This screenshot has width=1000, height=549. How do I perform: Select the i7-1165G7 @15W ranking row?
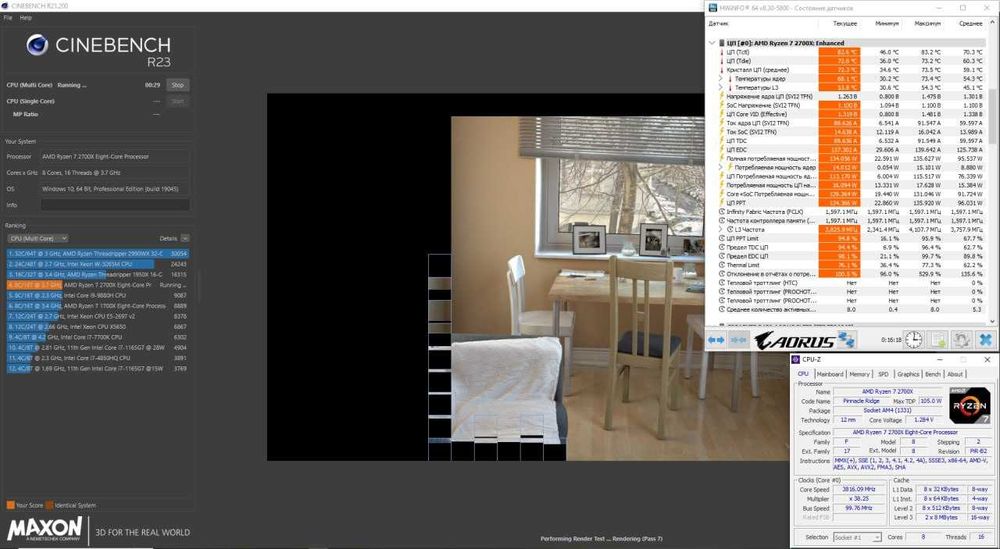(x=98, y=369)
